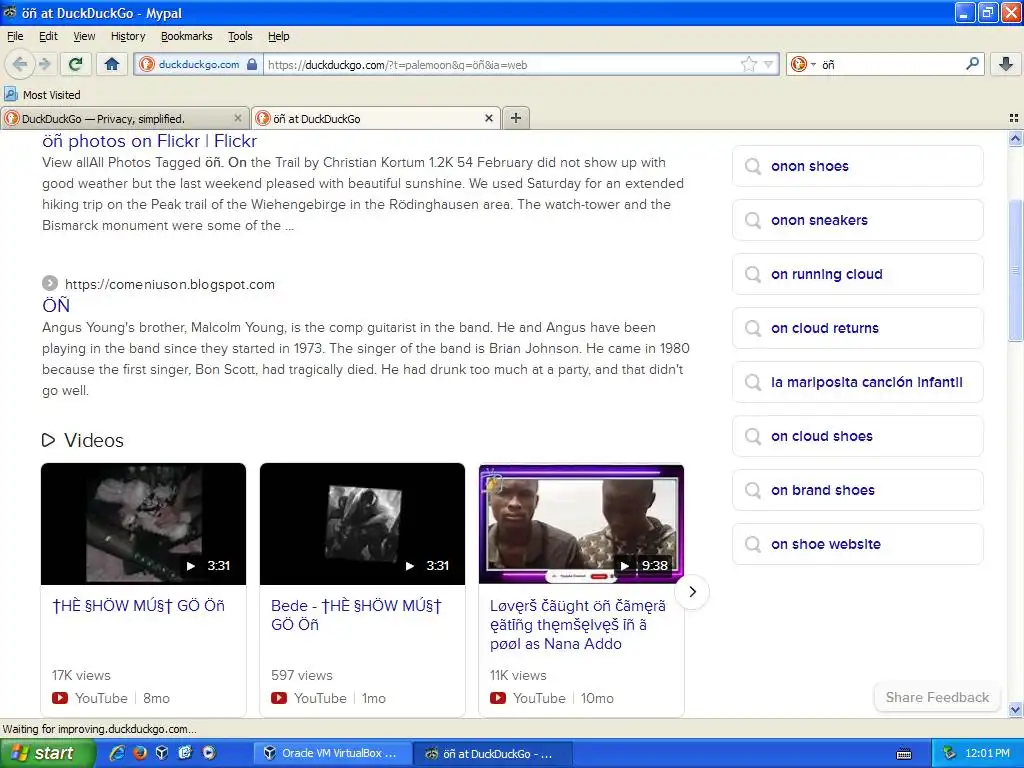Play the 'Løvęrš čäüght öñ čämęrä' video thumbnail
The image size is (1024, 768).
tap(581, 524)
